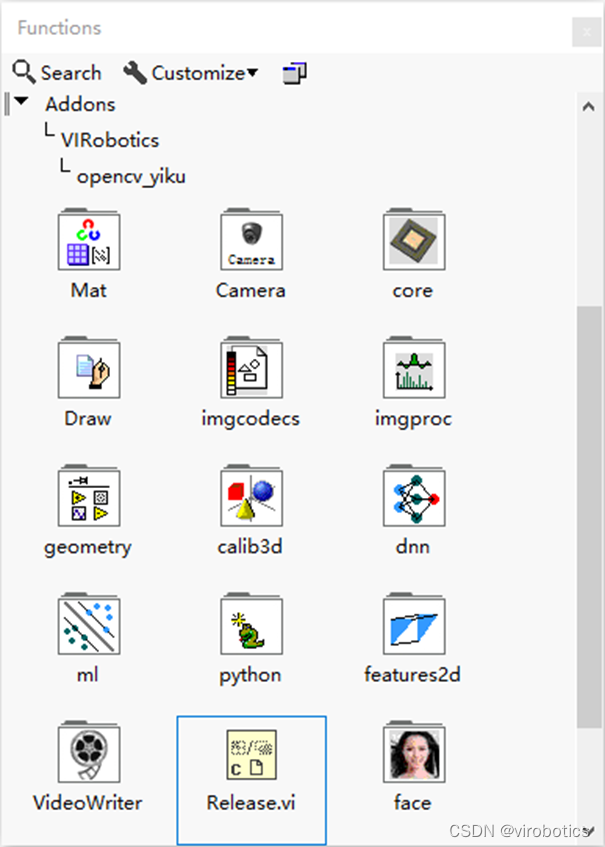The height and width of the screenshot is (847, 605).
Task: Select the opencv_yiku tree entry
Action: [131, 177]
